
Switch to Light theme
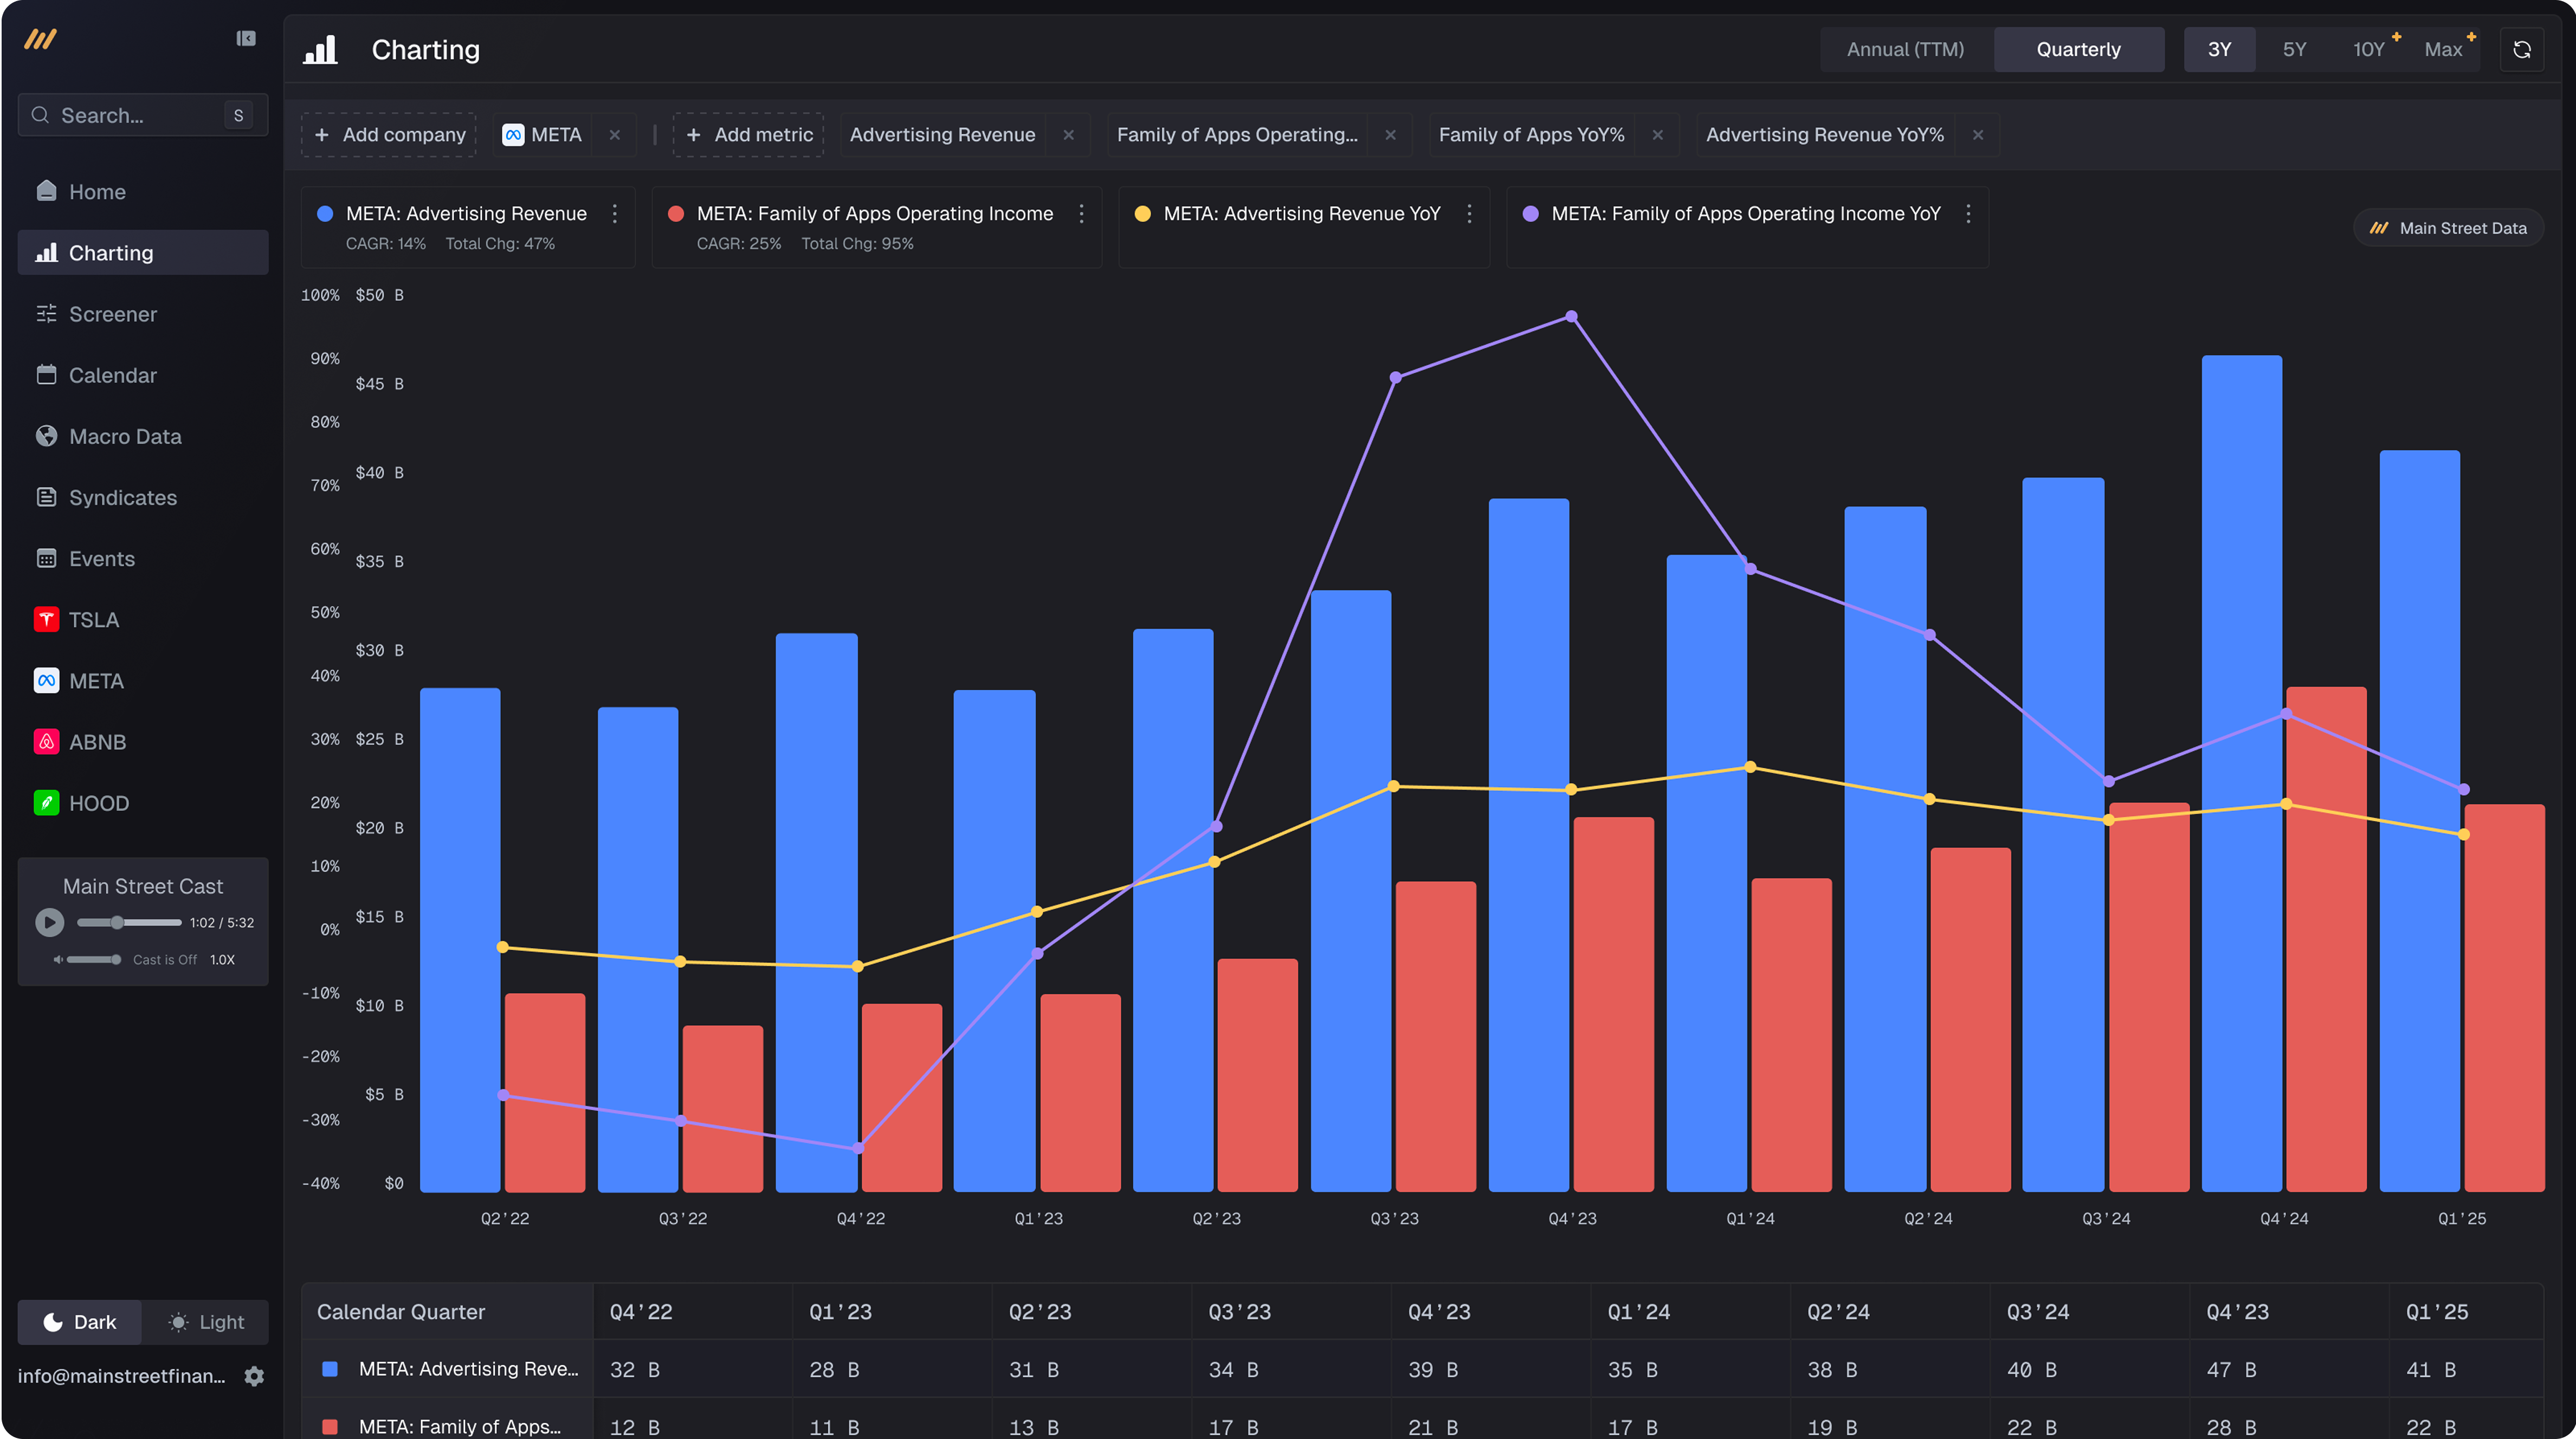click(206, 1322)
